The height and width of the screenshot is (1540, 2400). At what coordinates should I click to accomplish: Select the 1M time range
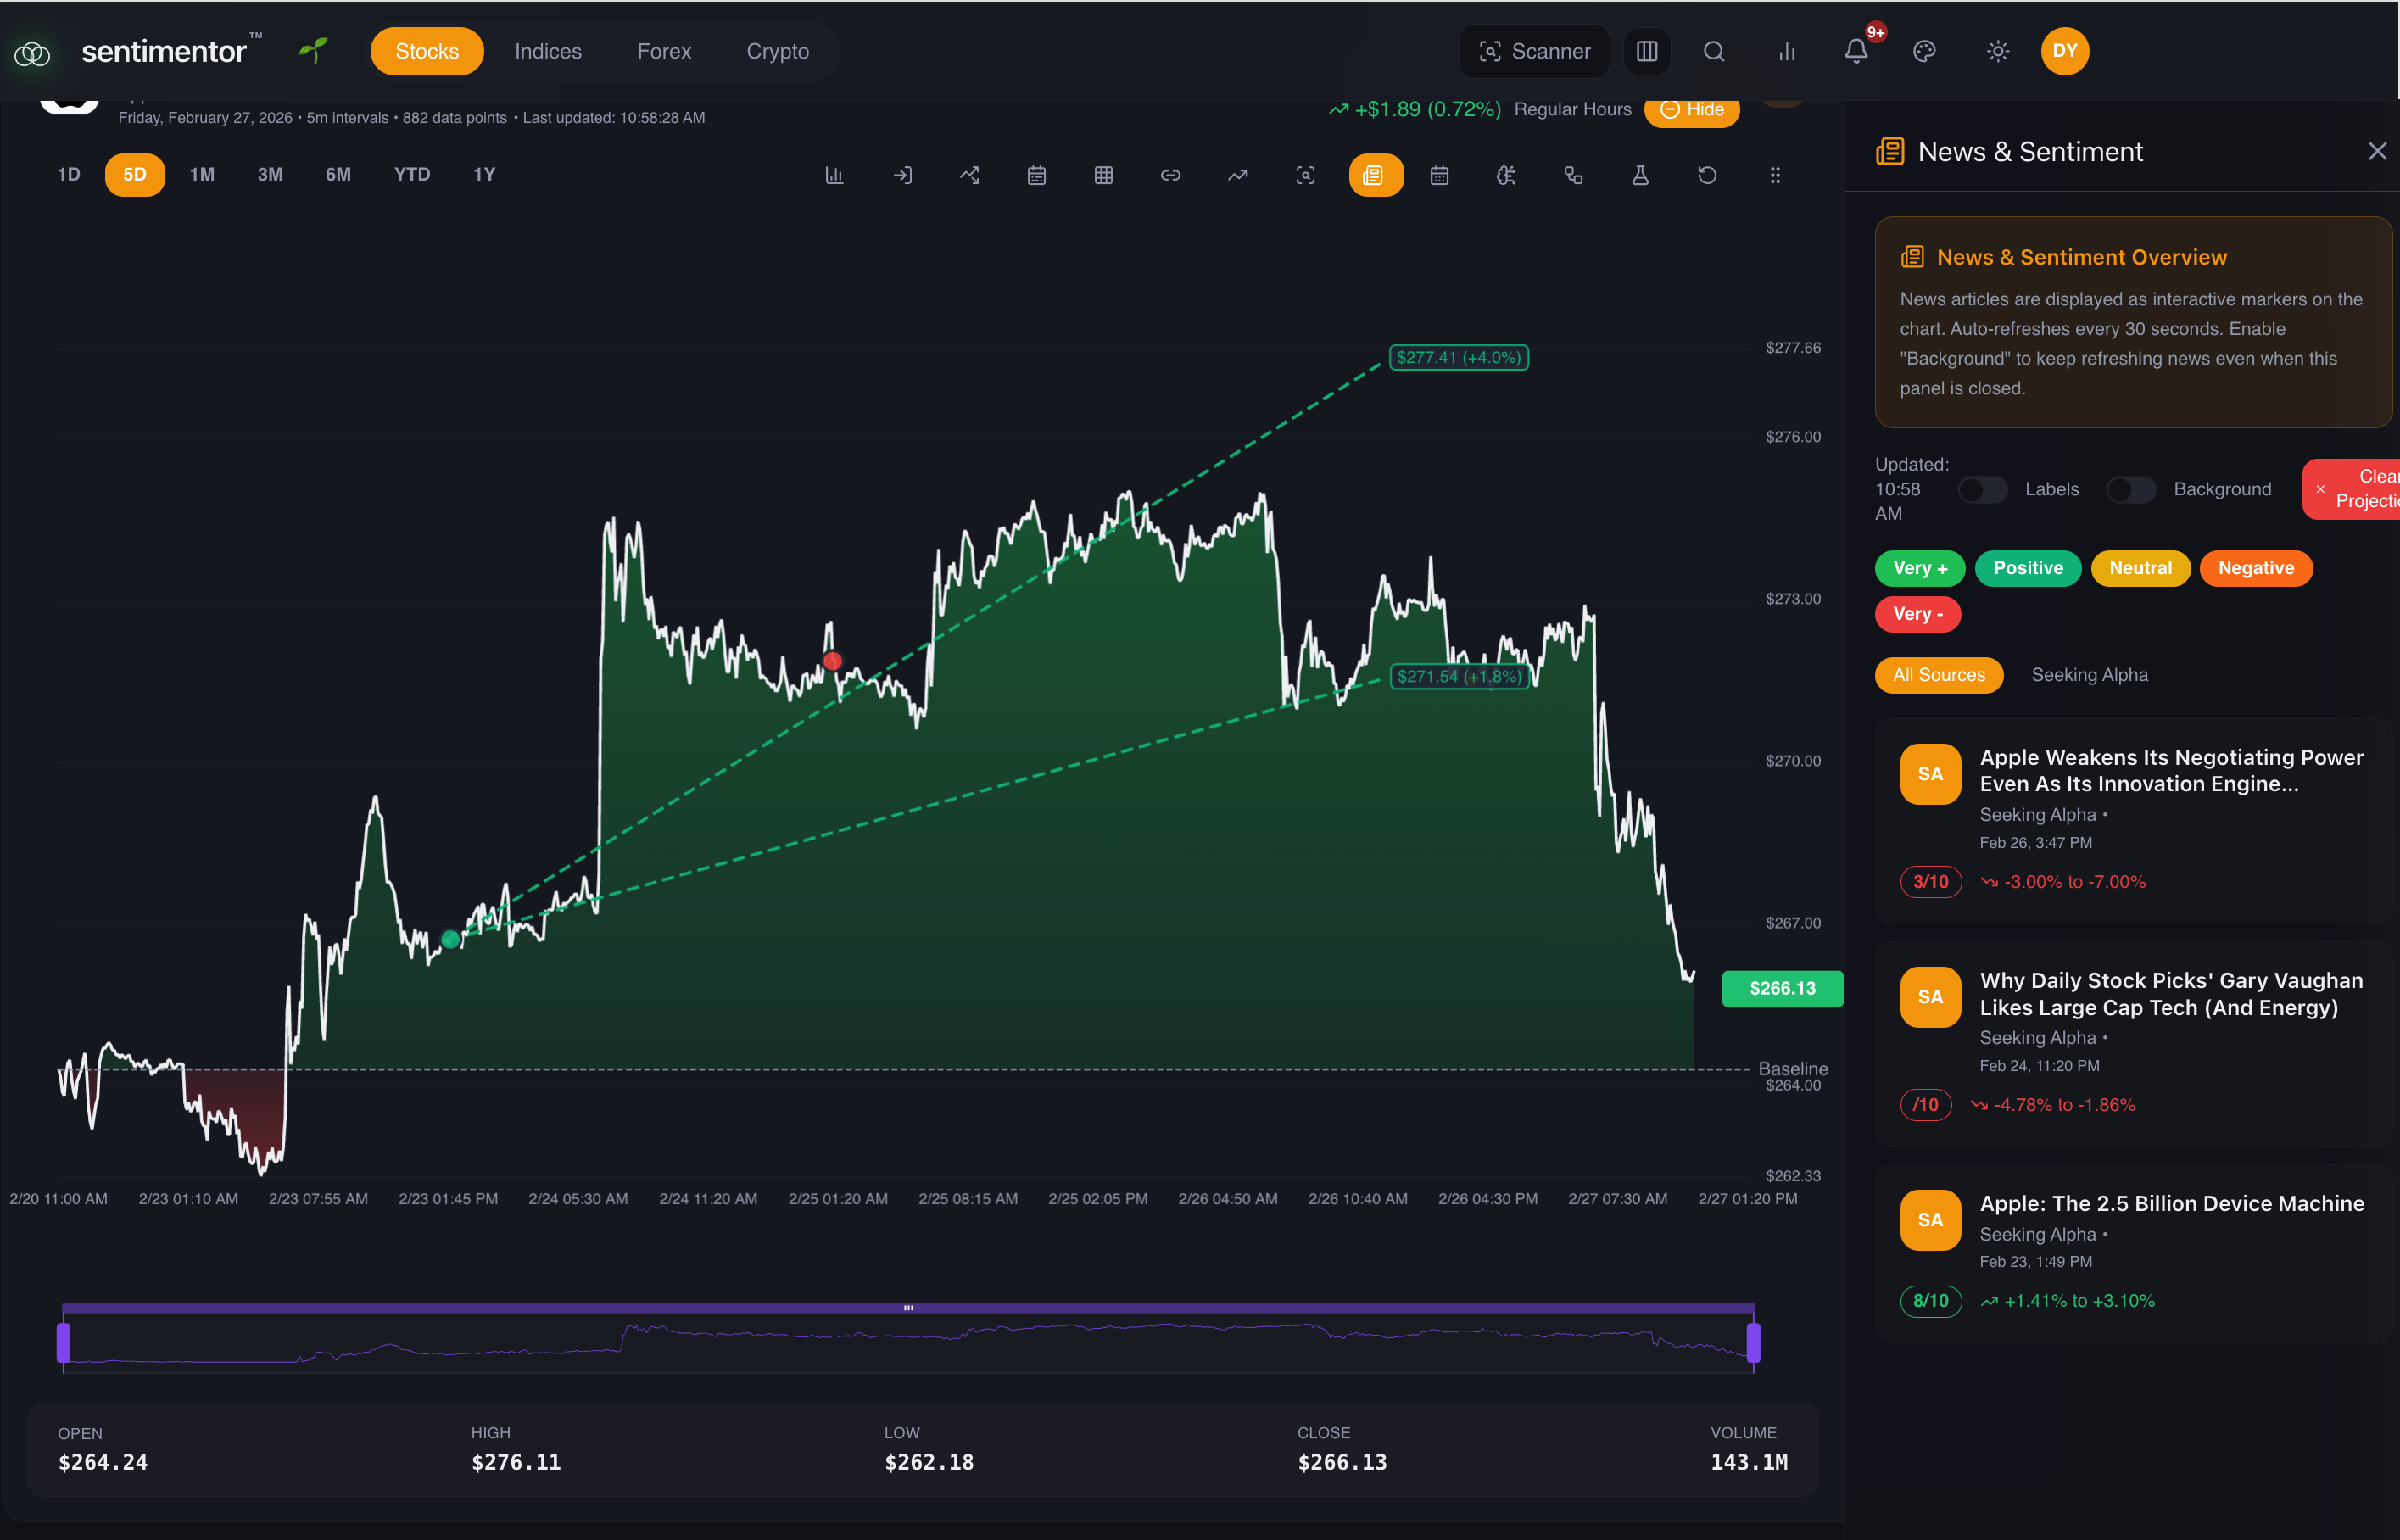(x=202, y=175)
